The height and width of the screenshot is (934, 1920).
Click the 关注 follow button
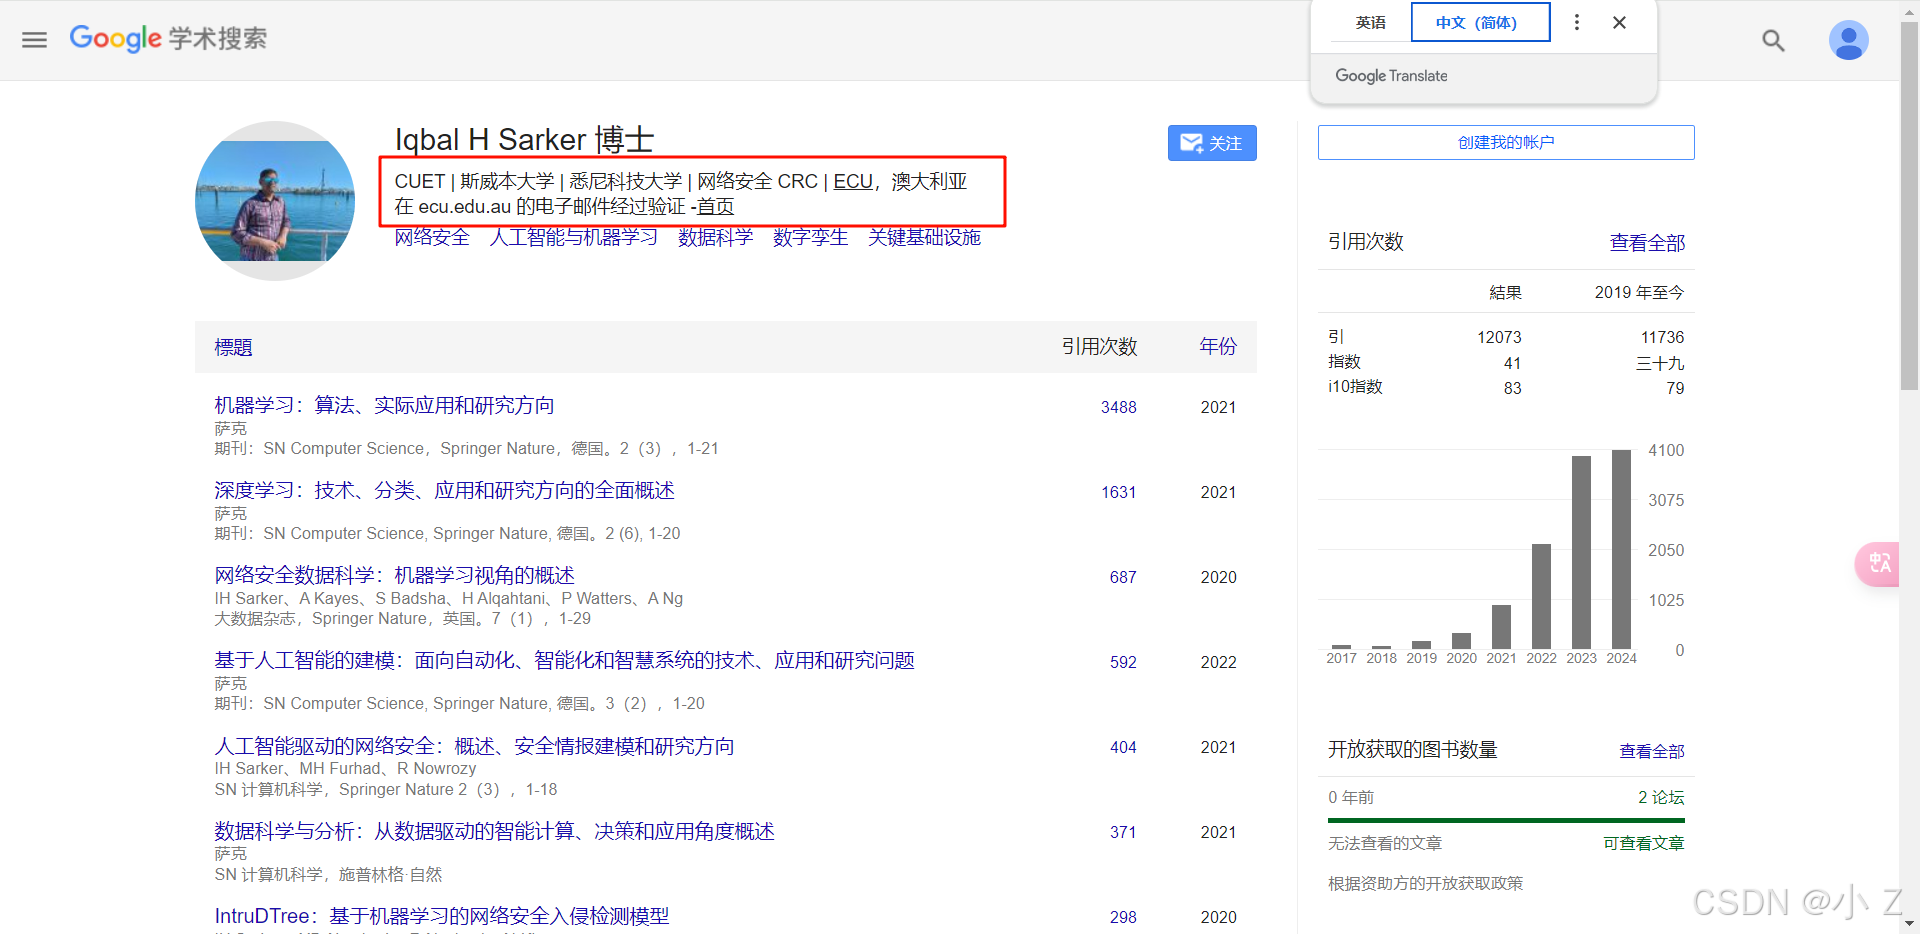(x=1212, y=143)
